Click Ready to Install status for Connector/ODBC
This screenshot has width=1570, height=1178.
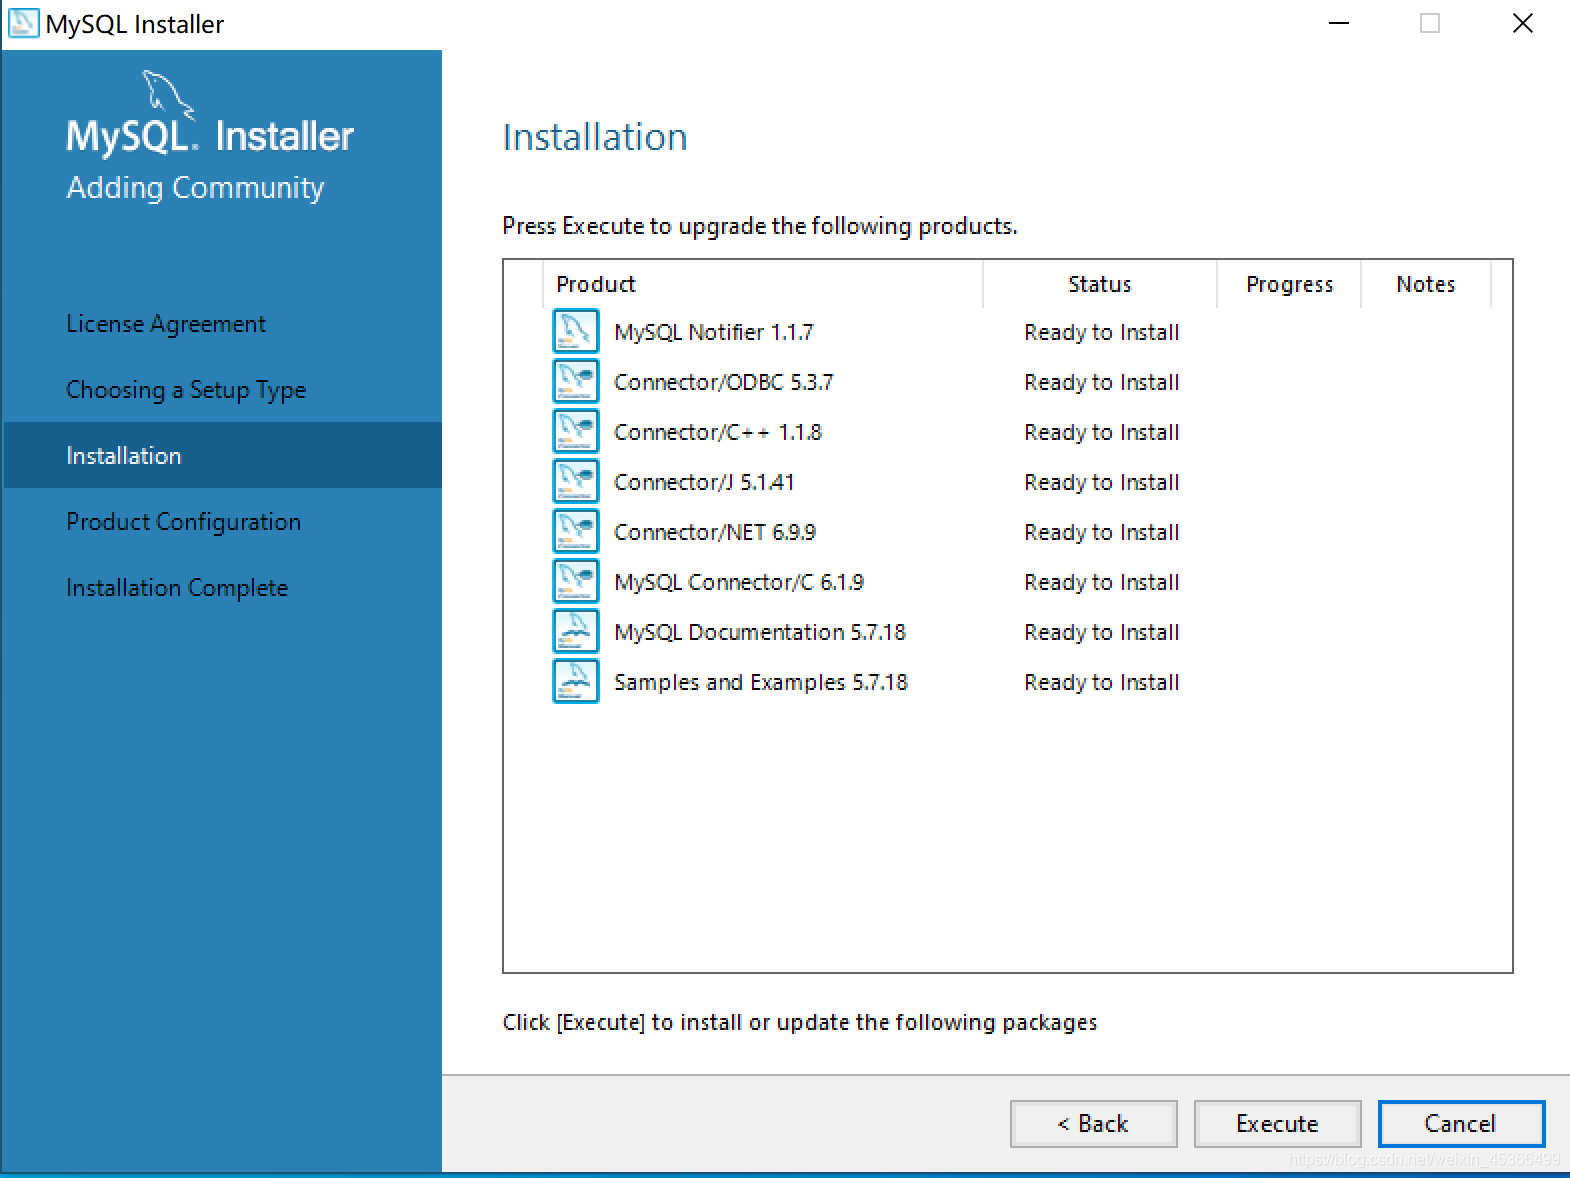coord(1102,382)
